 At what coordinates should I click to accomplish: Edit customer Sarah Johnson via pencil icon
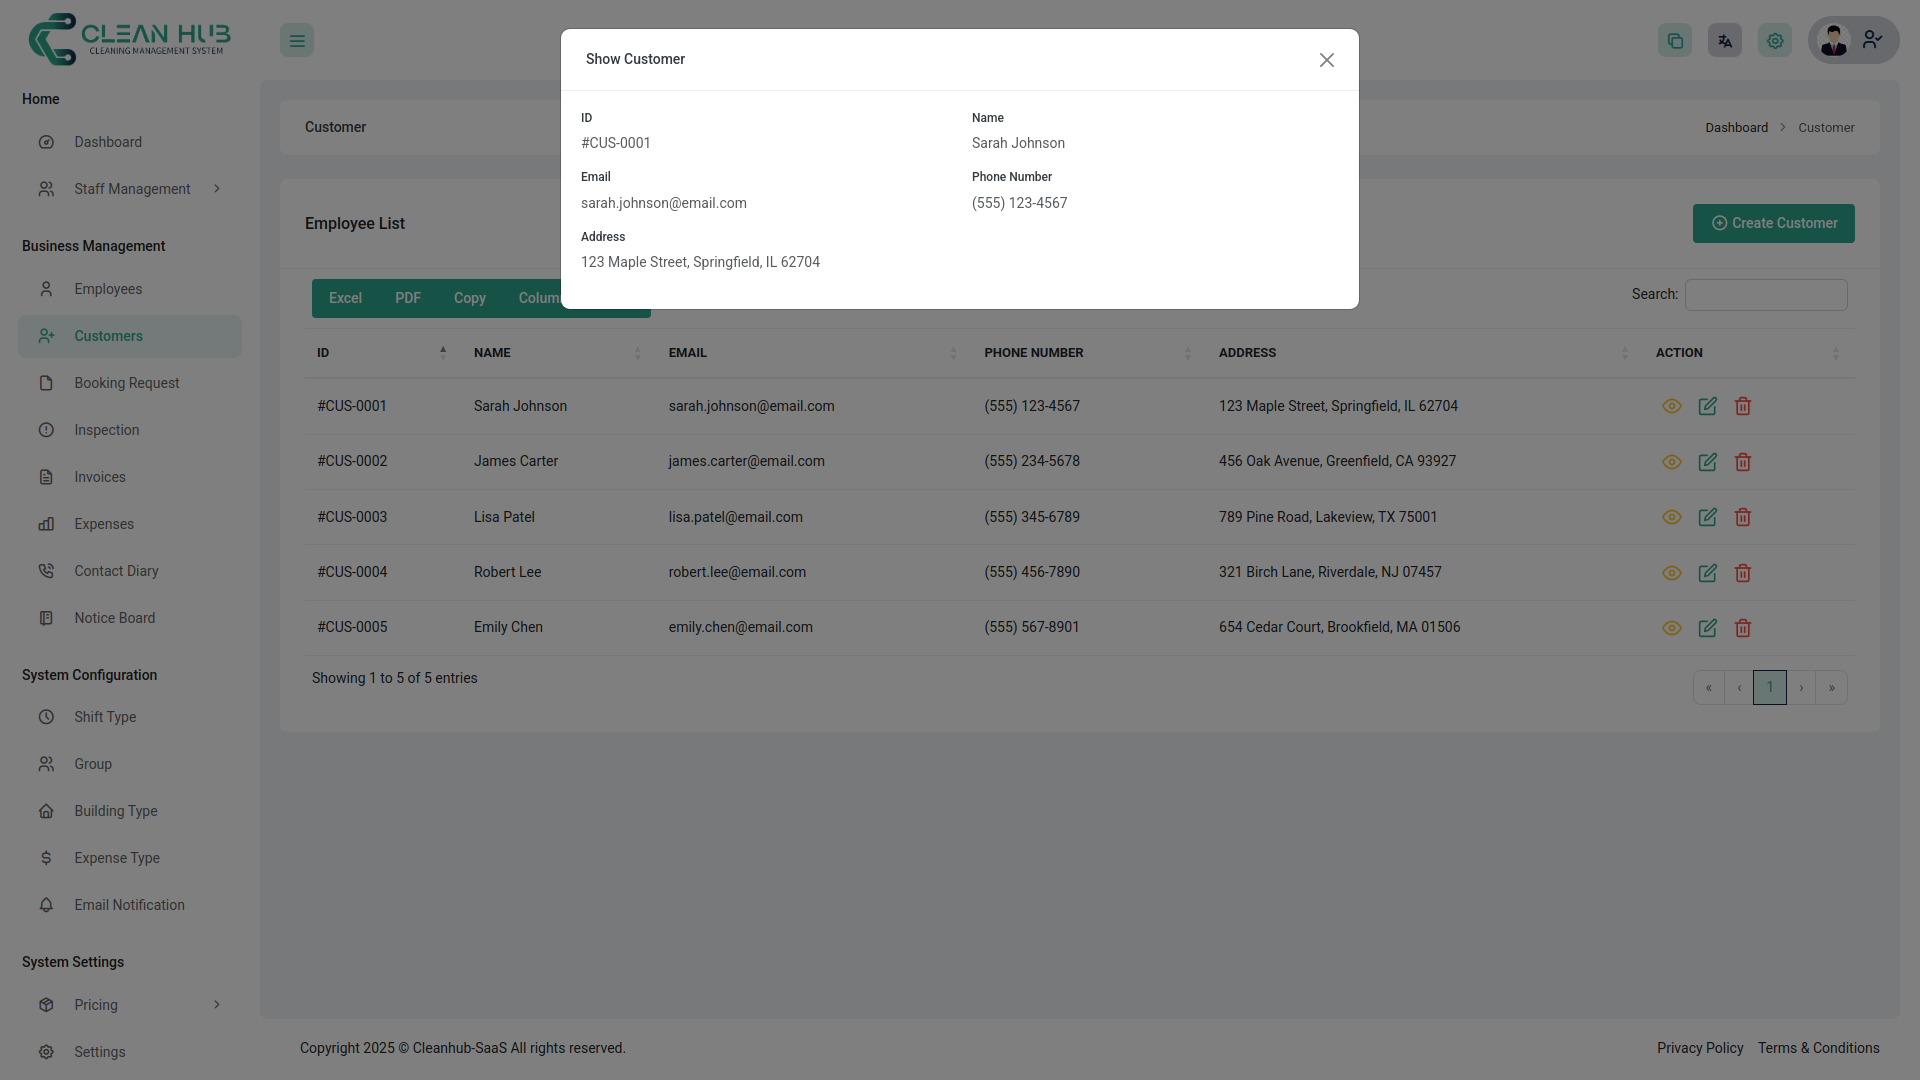click(1707, 406)
